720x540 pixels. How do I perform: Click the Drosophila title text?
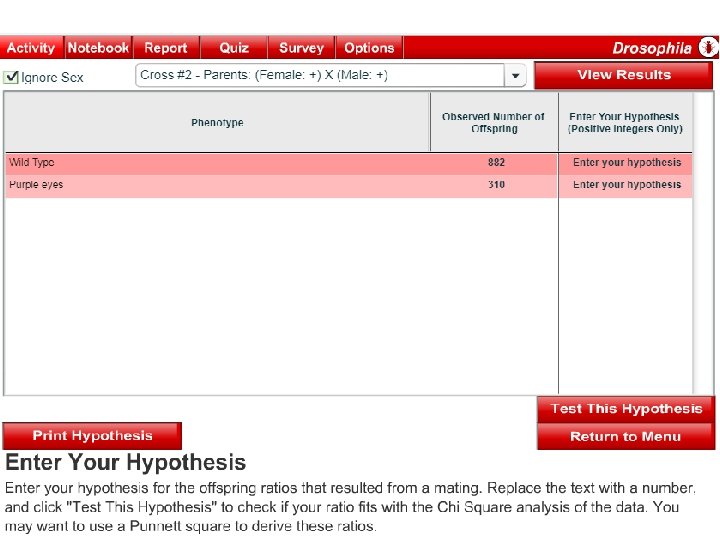point(652,48)
